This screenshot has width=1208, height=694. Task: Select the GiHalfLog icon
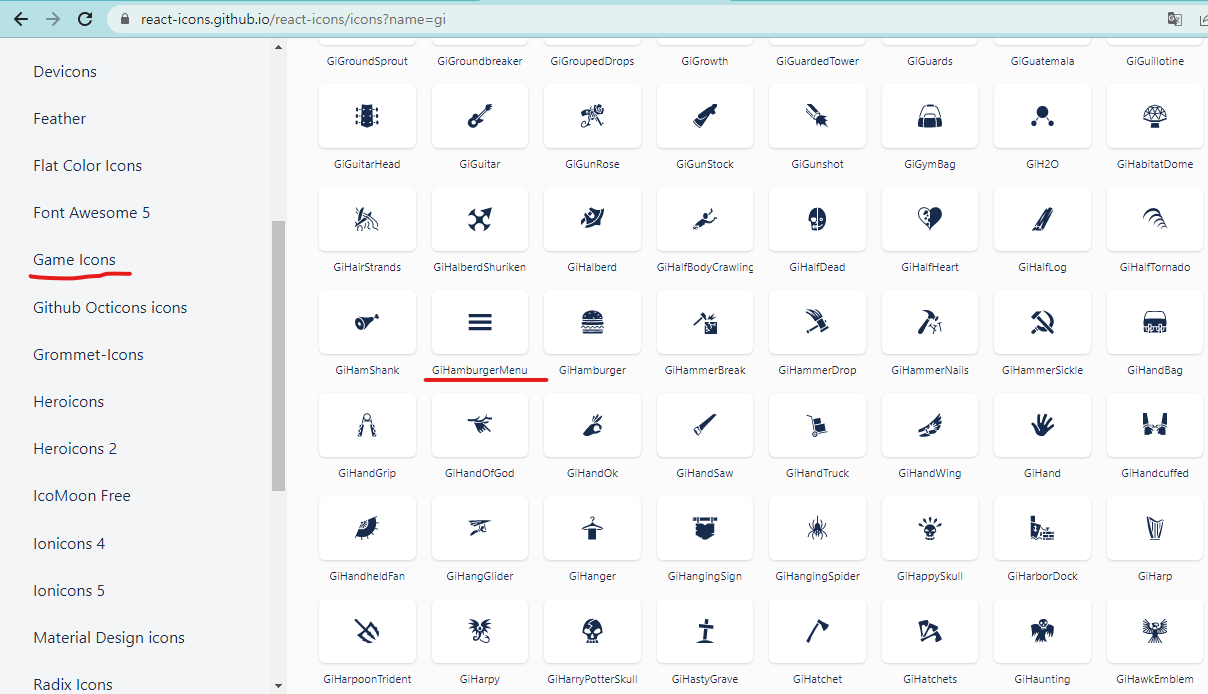(1042, 219)
